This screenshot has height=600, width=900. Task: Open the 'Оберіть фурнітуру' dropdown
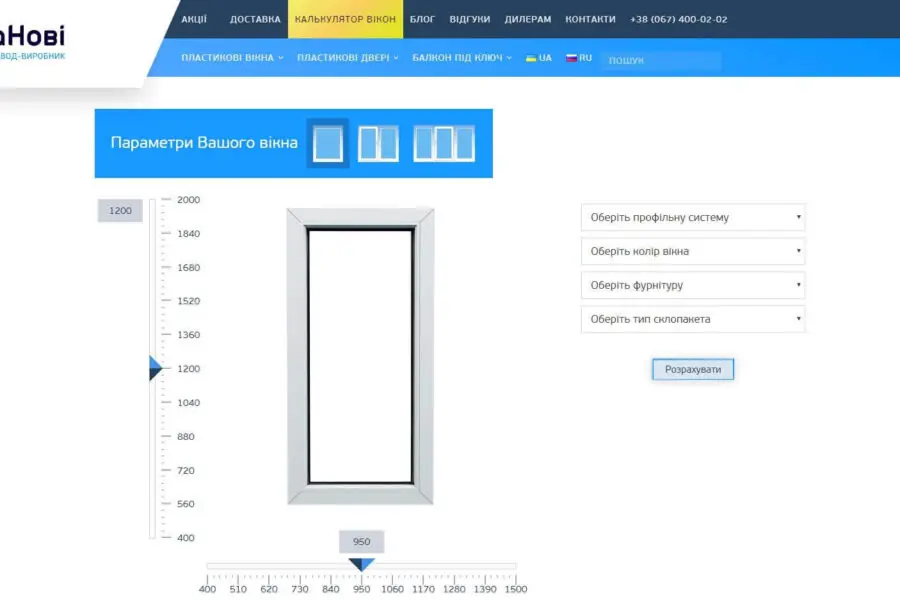tap(692, 286)
